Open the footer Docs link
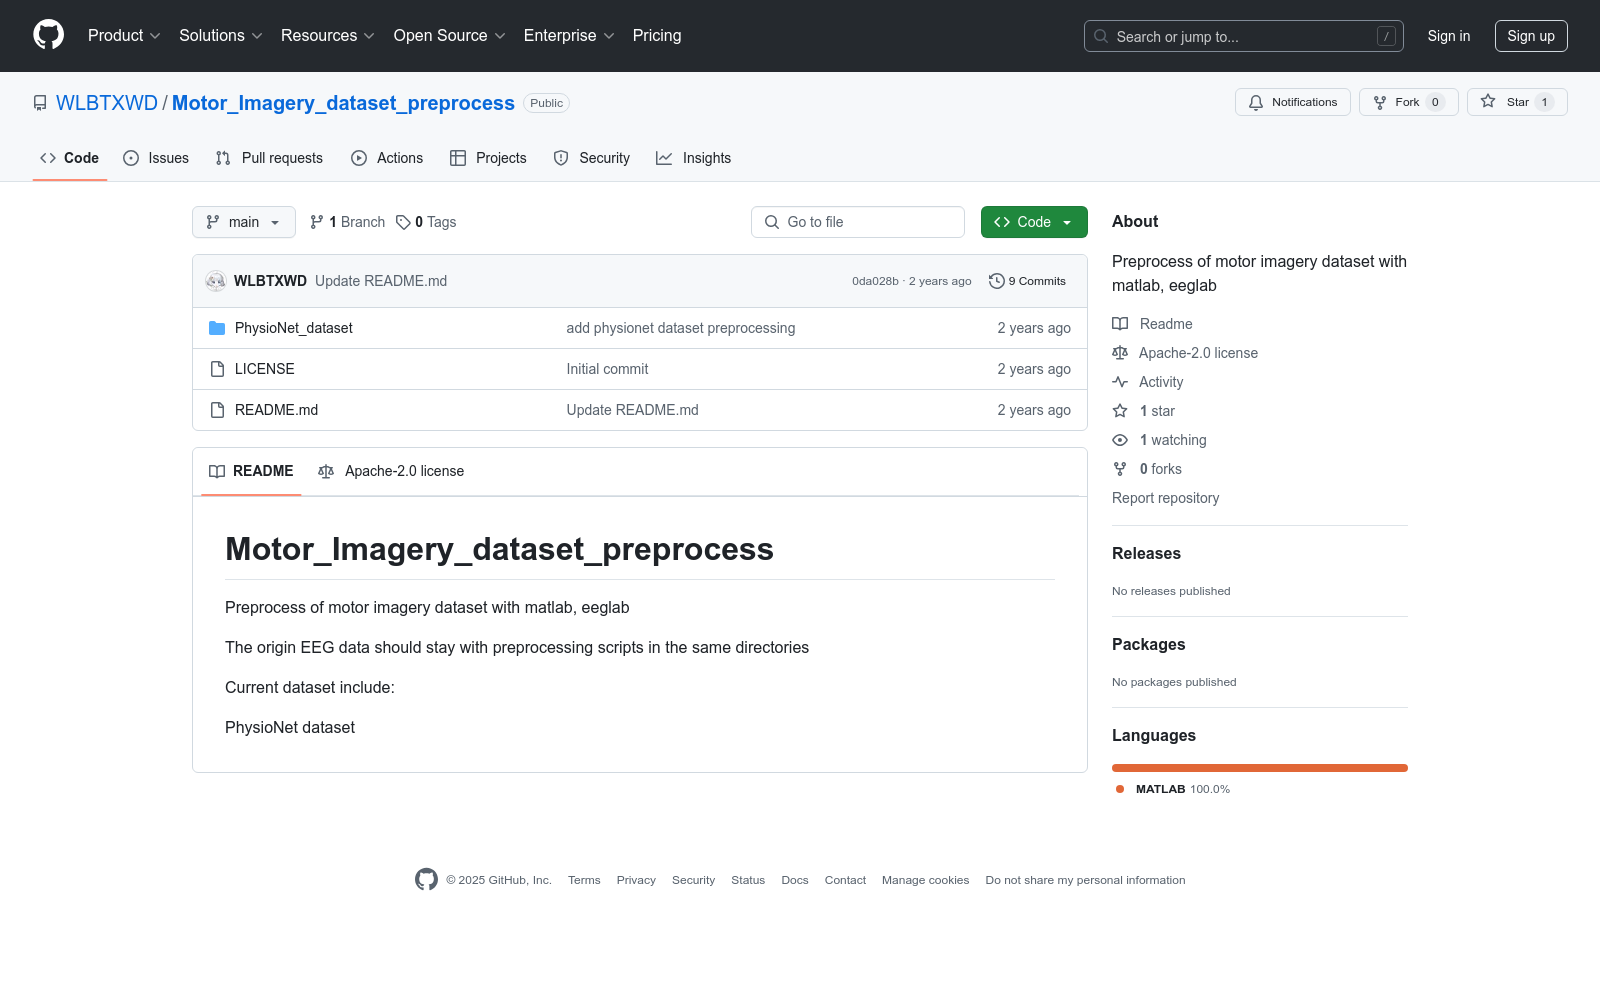 (795, 880)
